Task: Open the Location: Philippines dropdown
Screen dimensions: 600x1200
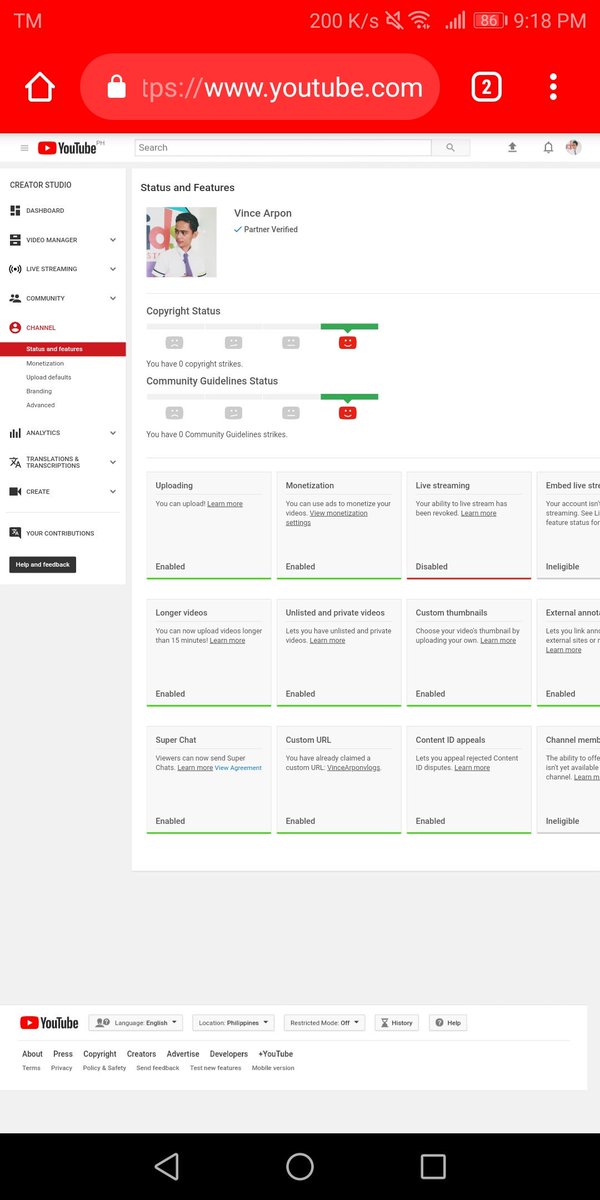Action: [233, 1023]
